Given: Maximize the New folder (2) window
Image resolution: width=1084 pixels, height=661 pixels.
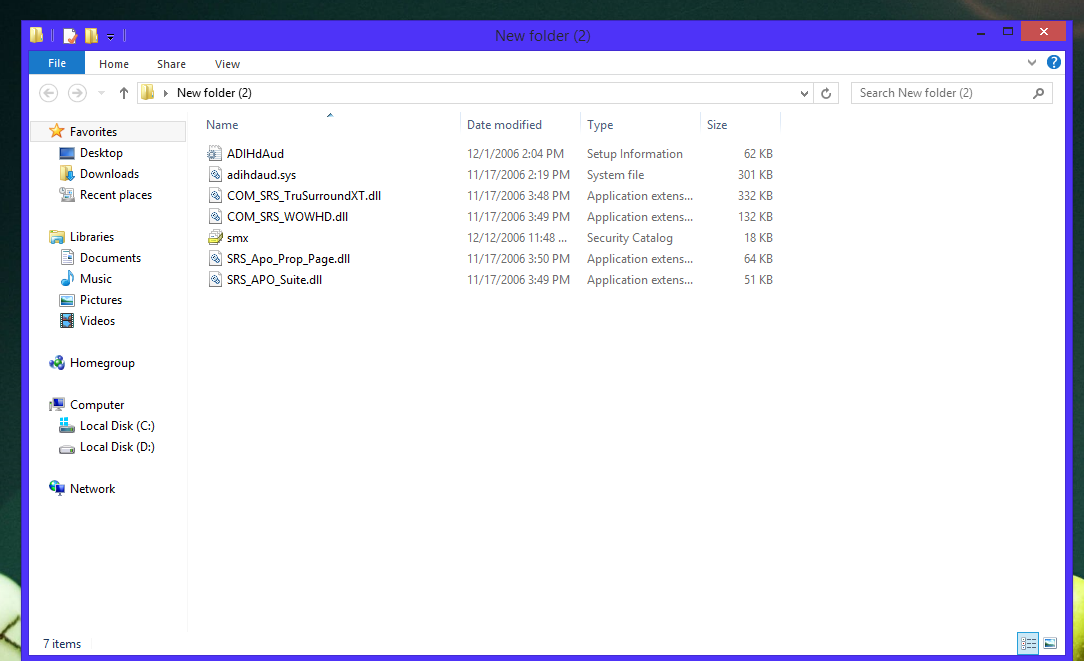Looking at the screenshot, I should pyautogui.click(x=1008, y=32).
